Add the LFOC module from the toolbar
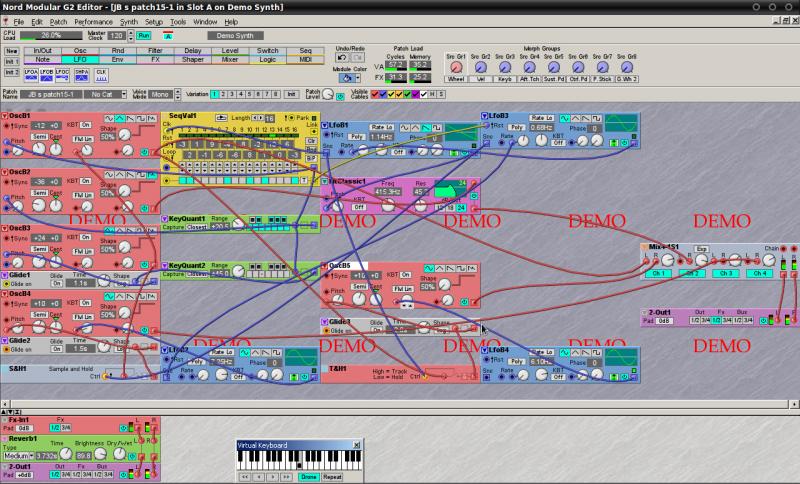 coord(62,75)
